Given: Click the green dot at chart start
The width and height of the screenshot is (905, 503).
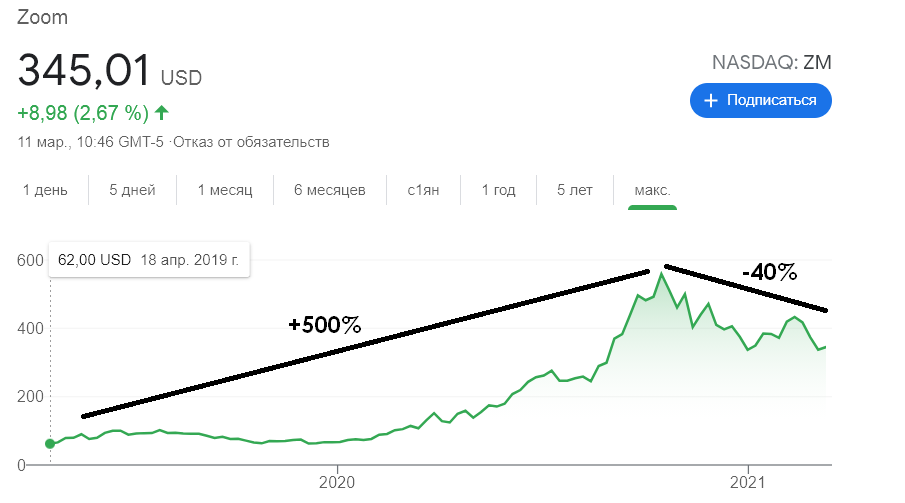Looking at the screenshot, I should coord(50,444).
